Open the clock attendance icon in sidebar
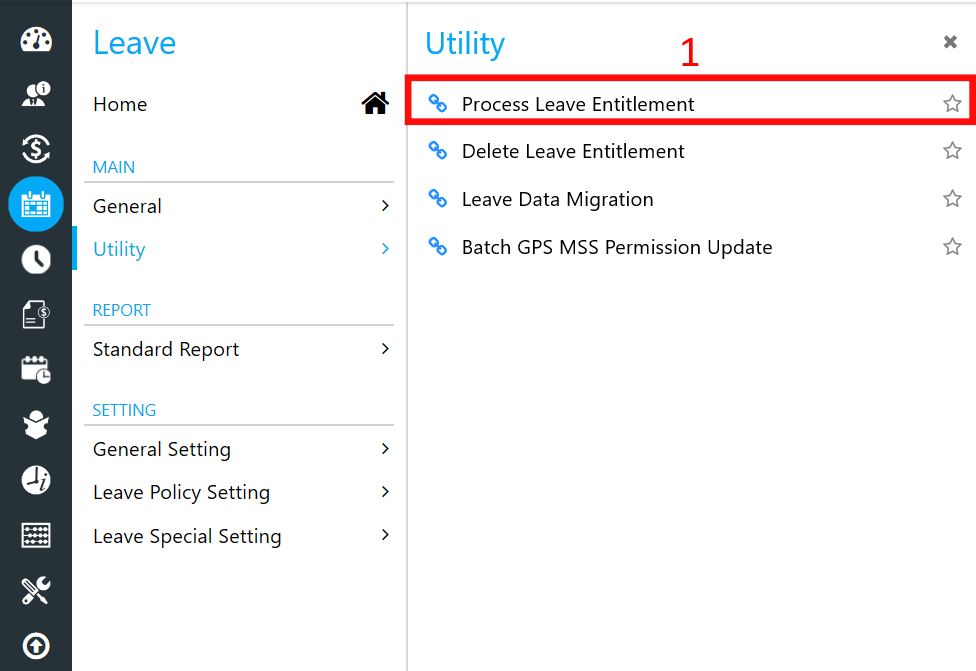 [x=36, y=260]
